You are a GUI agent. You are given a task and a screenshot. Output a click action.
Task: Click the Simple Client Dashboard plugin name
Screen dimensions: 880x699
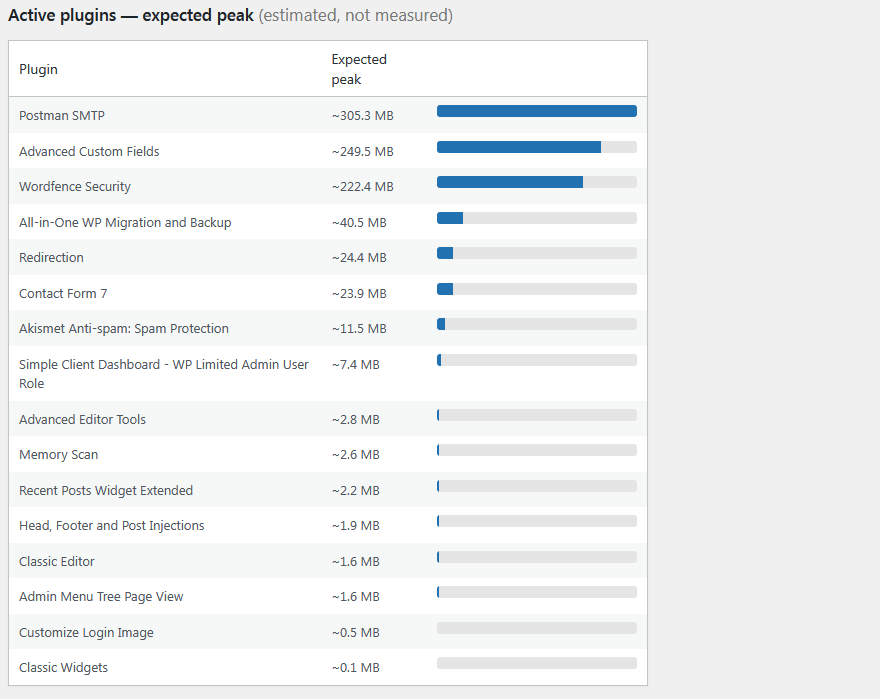(x=164, y=374)
